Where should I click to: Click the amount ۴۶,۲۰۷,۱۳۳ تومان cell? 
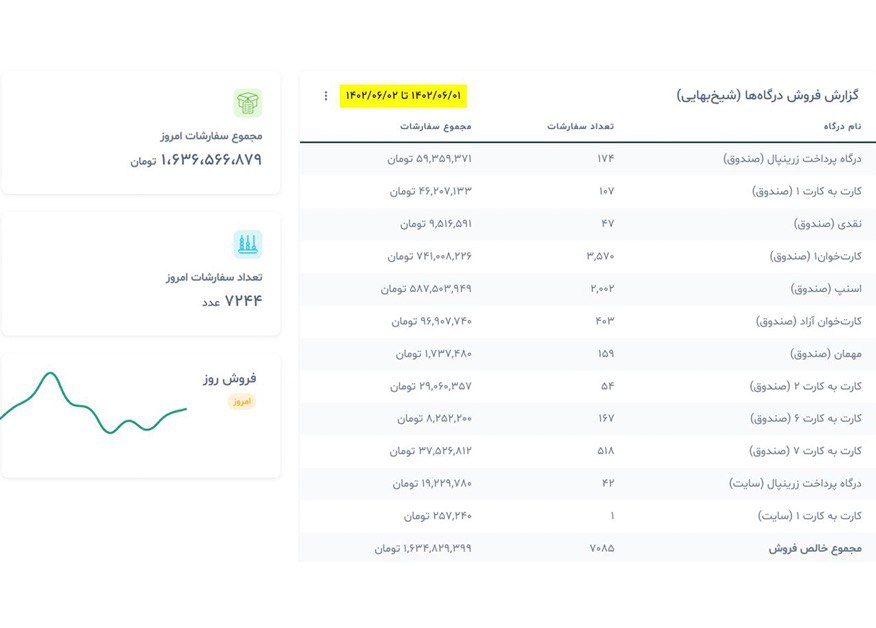431,191
